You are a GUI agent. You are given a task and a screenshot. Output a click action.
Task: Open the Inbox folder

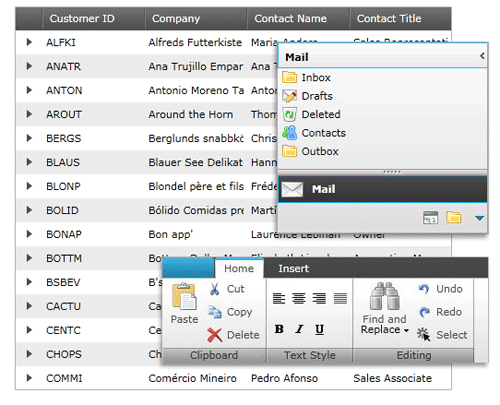pos(316,77)
